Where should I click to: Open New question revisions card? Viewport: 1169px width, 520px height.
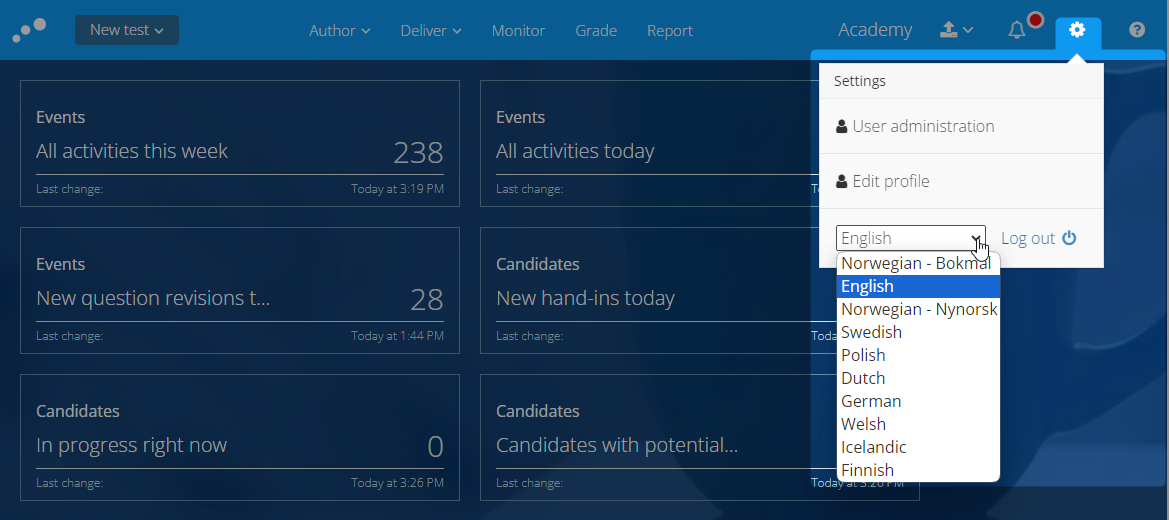point(240,290)
